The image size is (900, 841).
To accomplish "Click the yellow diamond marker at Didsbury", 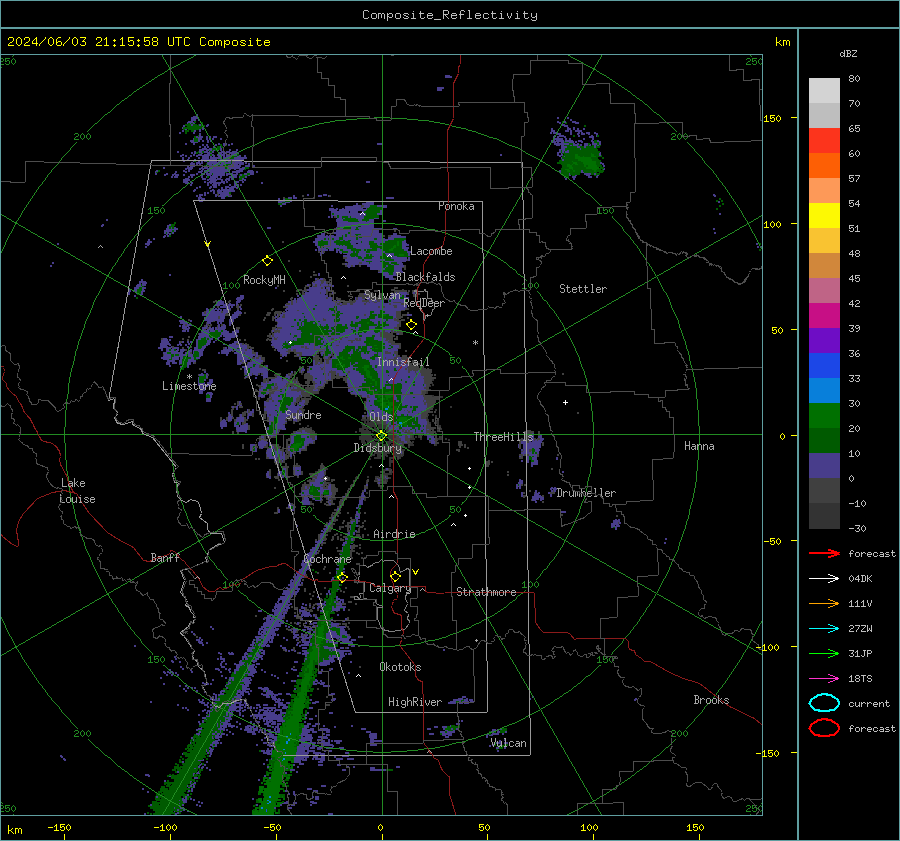I will point(382,436).
